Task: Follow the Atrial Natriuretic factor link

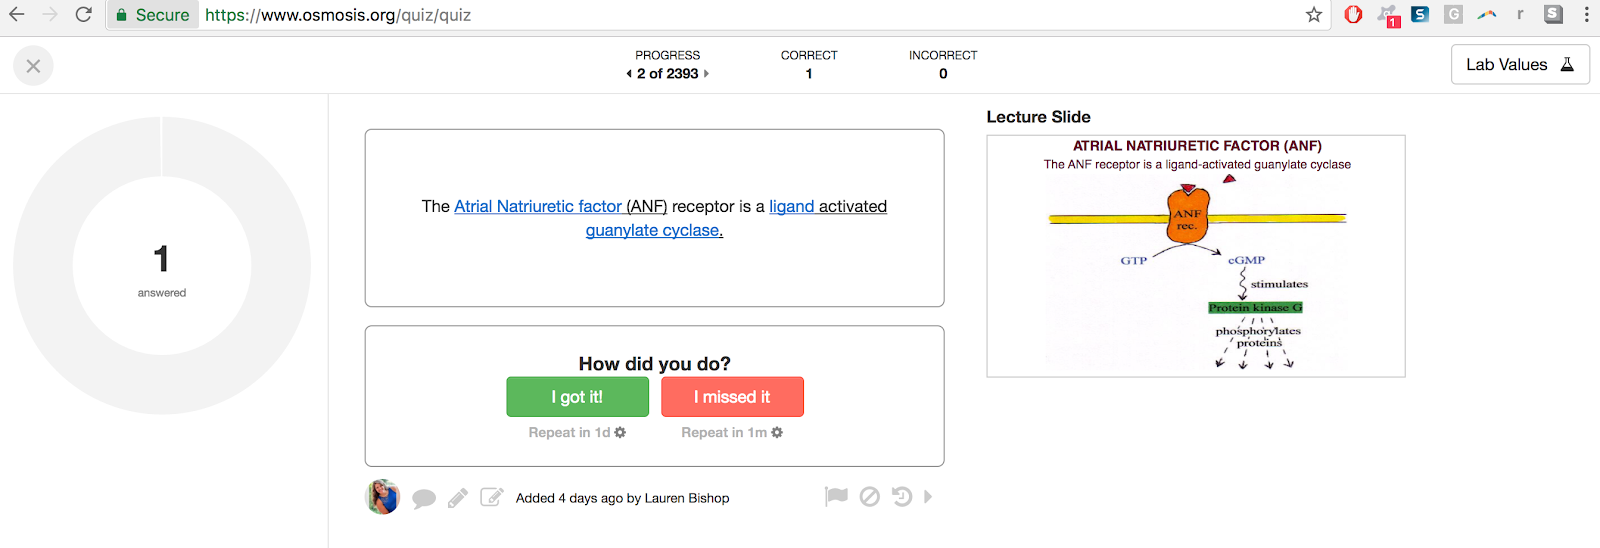Action: (x=538, y=207)
